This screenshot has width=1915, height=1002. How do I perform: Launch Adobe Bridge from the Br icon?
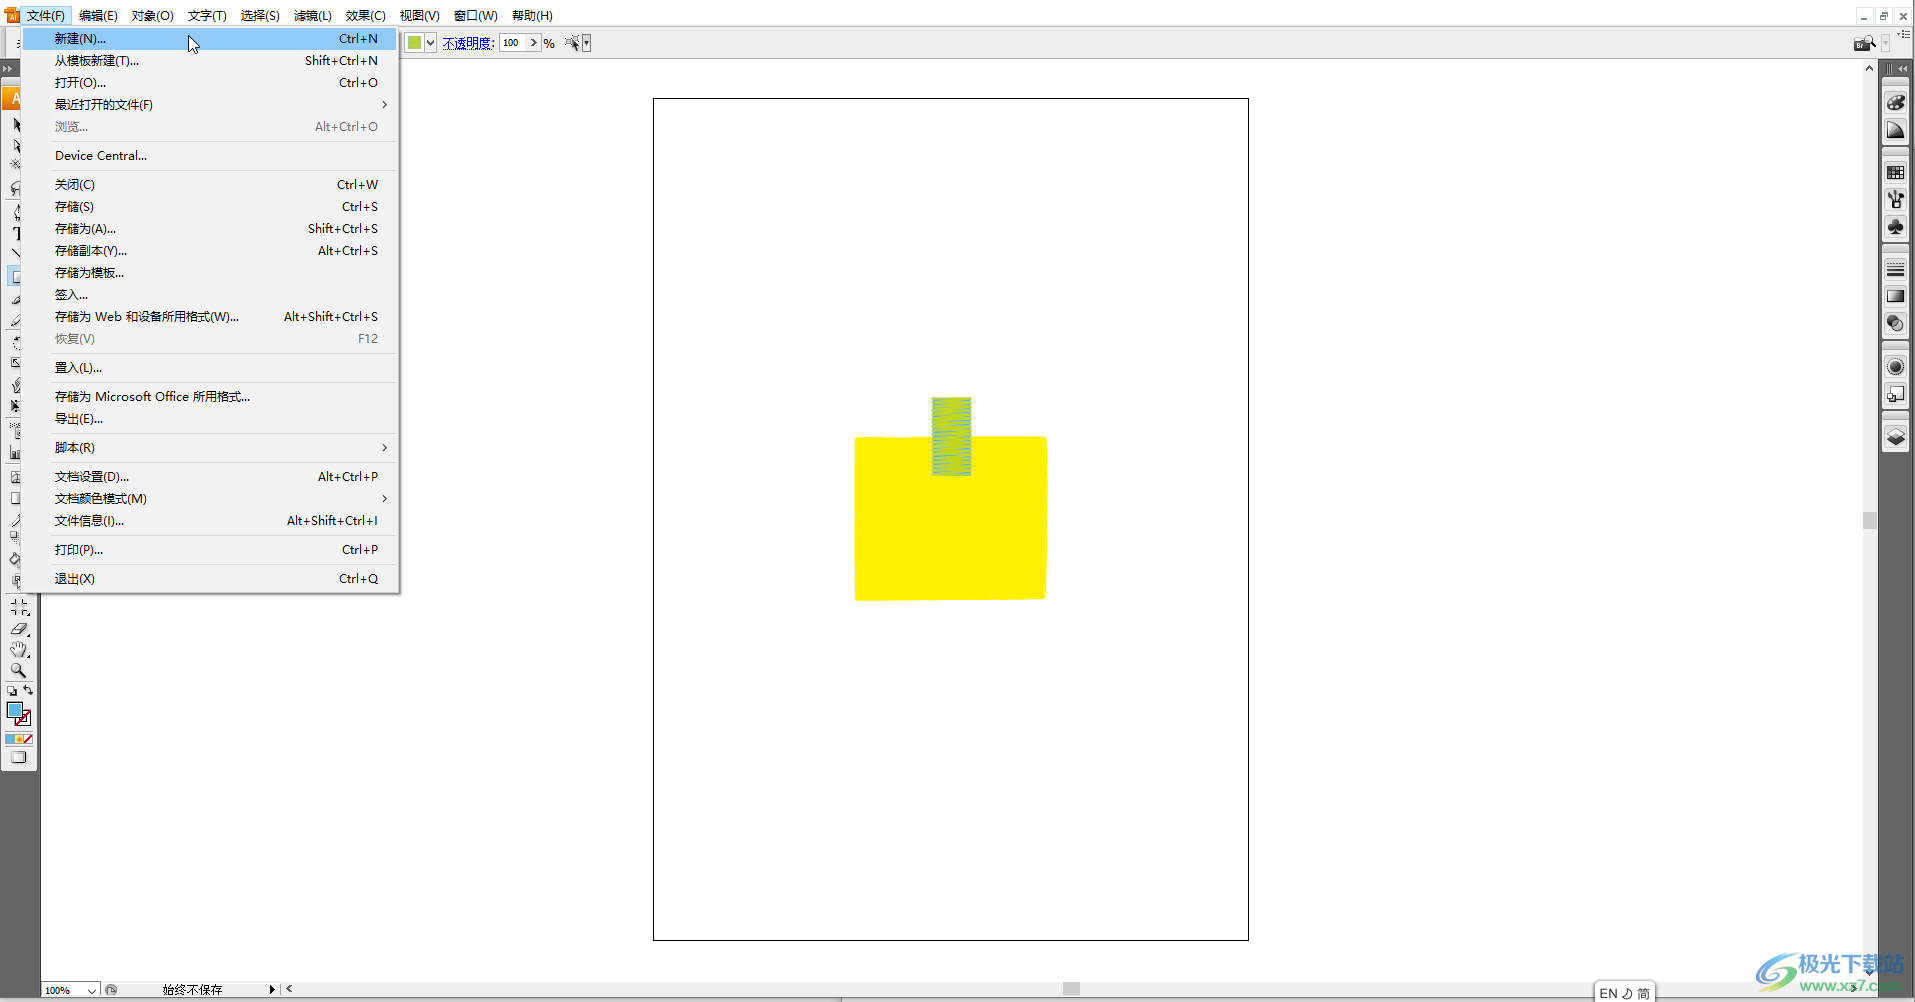click(1864, 43)
